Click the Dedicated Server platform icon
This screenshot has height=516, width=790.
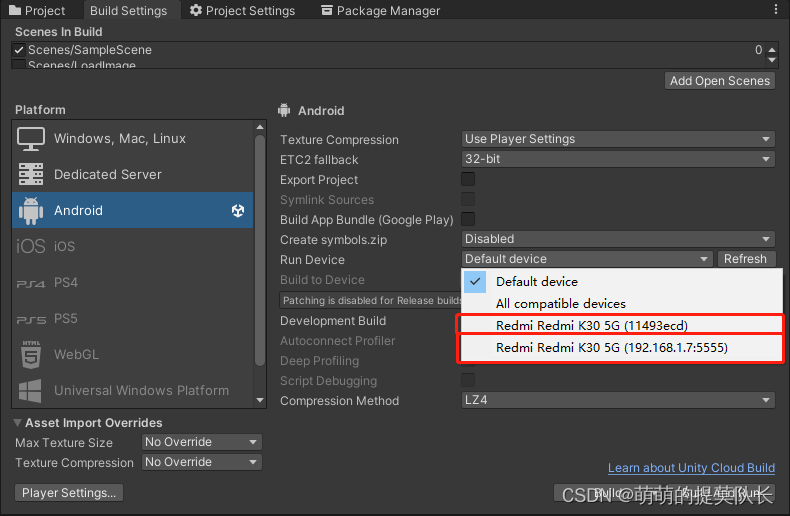pyautogui.click(x=31, y=174)
